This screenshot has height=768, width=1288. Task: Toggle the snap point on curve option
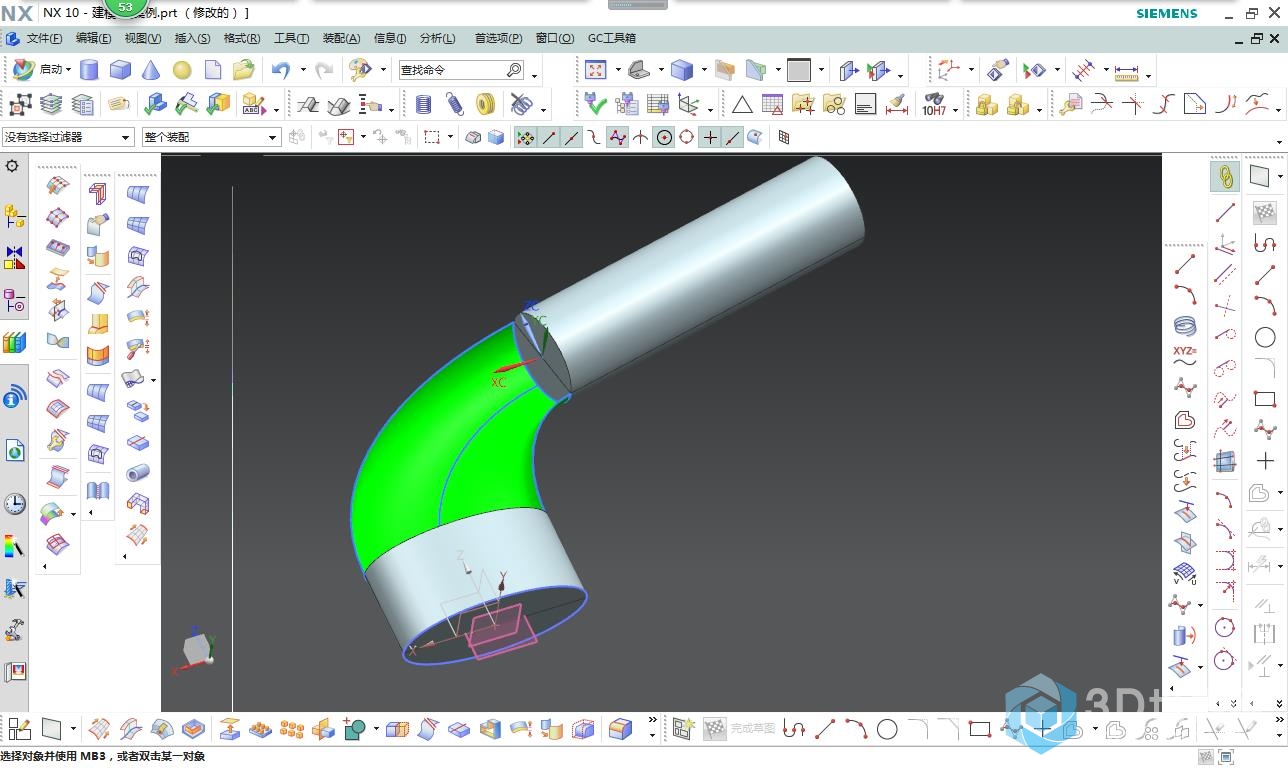point(733,137)
